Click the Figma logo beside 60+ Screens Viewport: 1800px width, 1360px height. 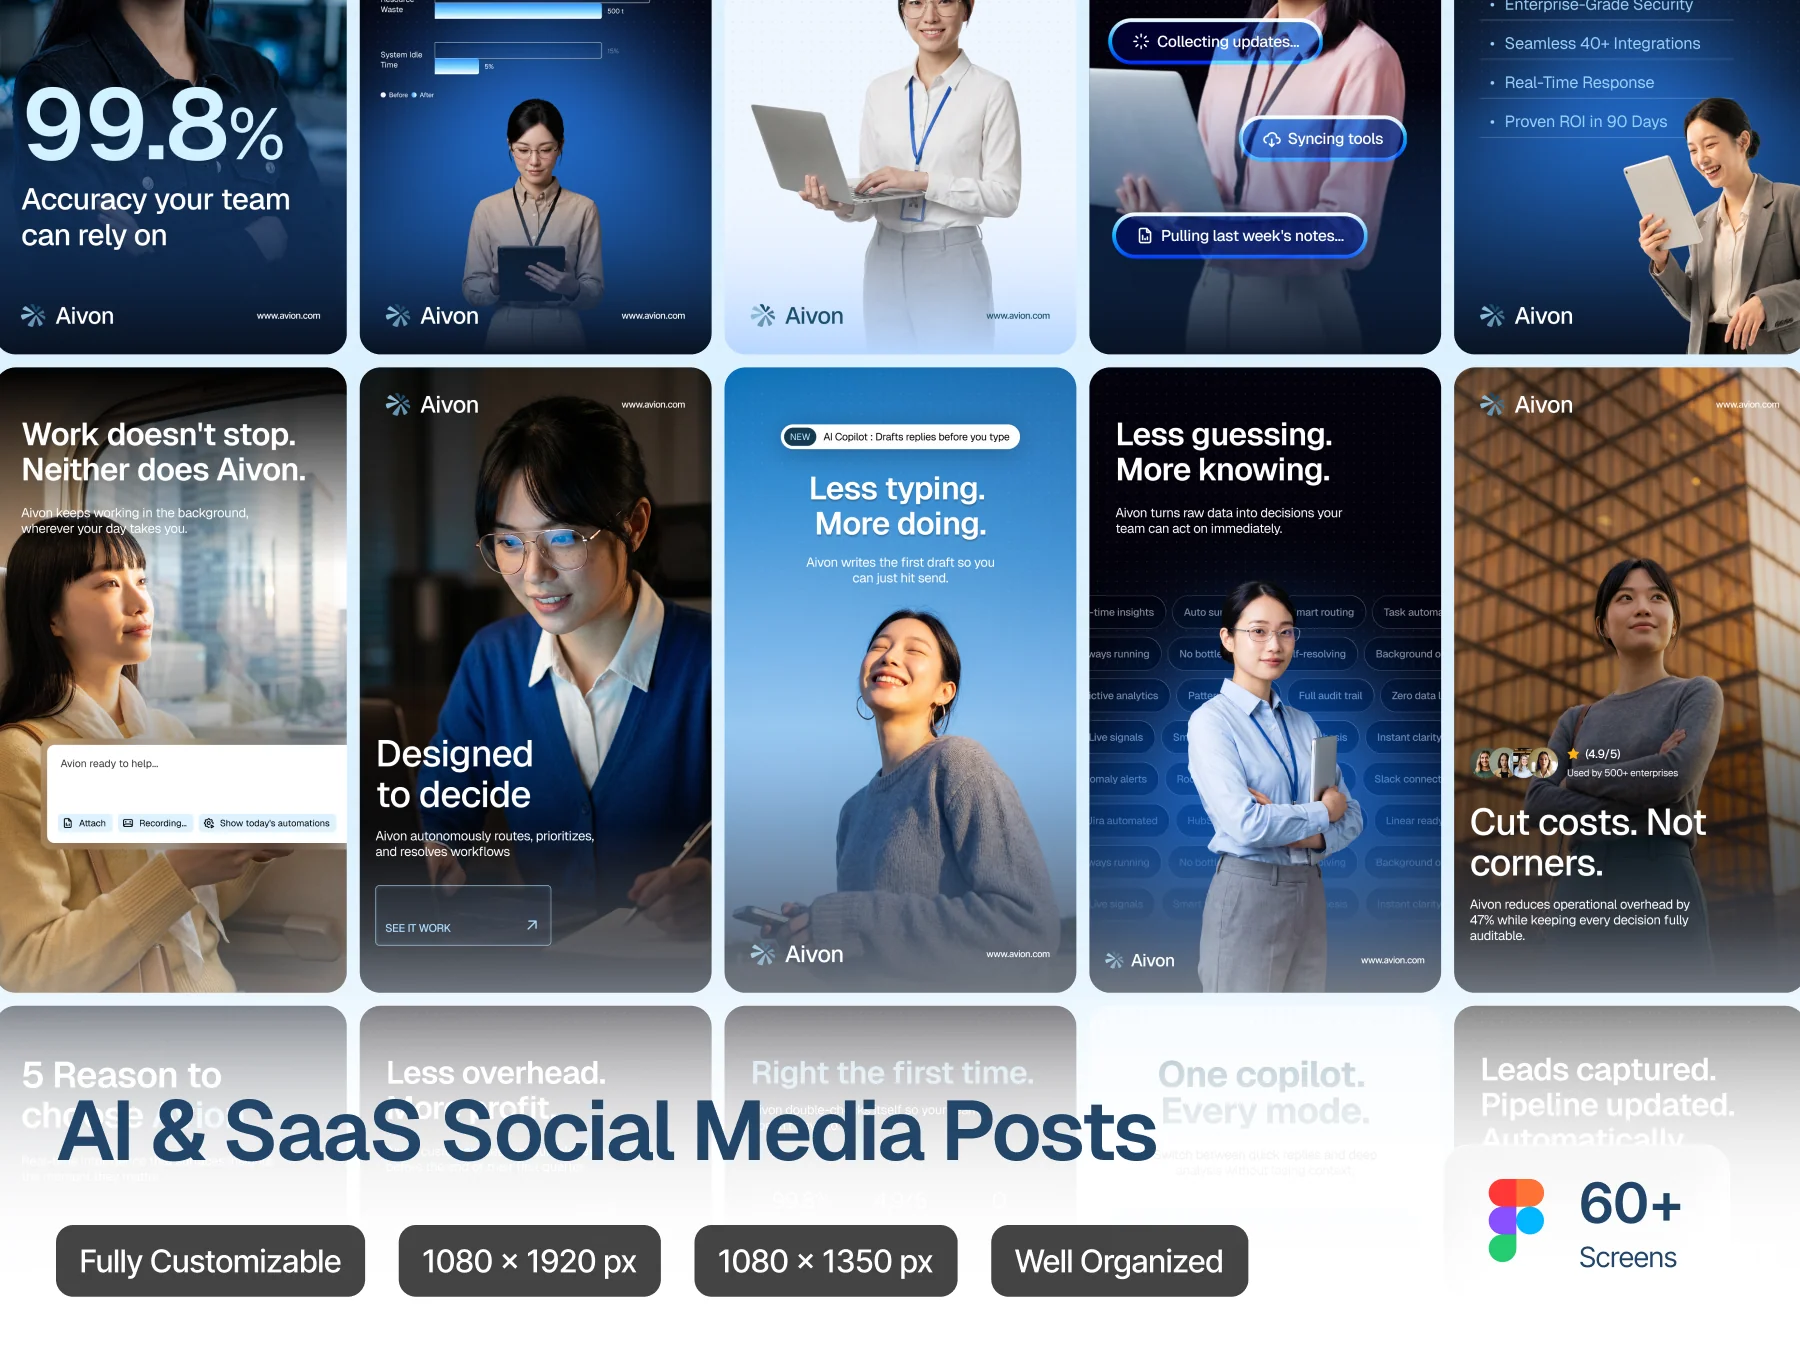(1516, 1220)
